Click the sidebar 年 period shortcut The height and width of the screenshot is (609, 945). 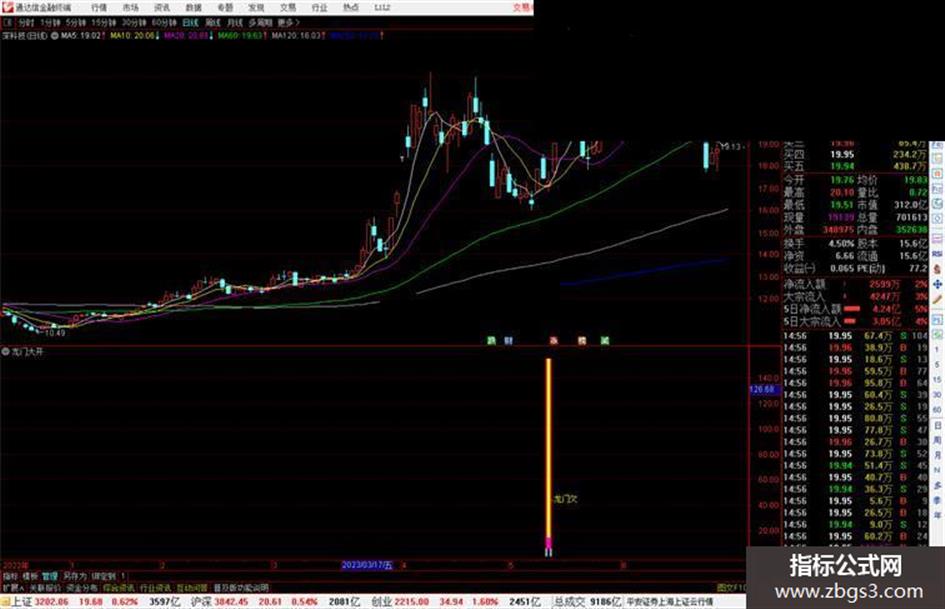point(937,516)
